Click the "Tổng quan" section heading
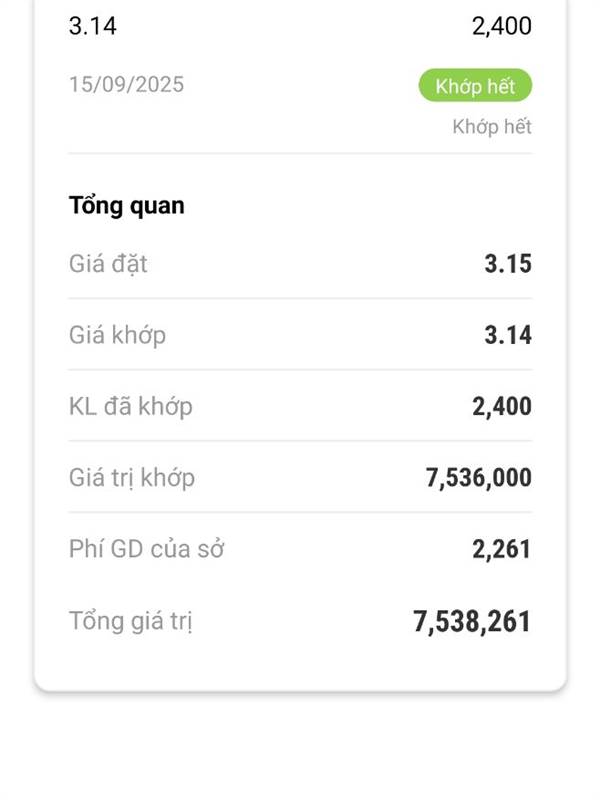 (x=126, y=206)
